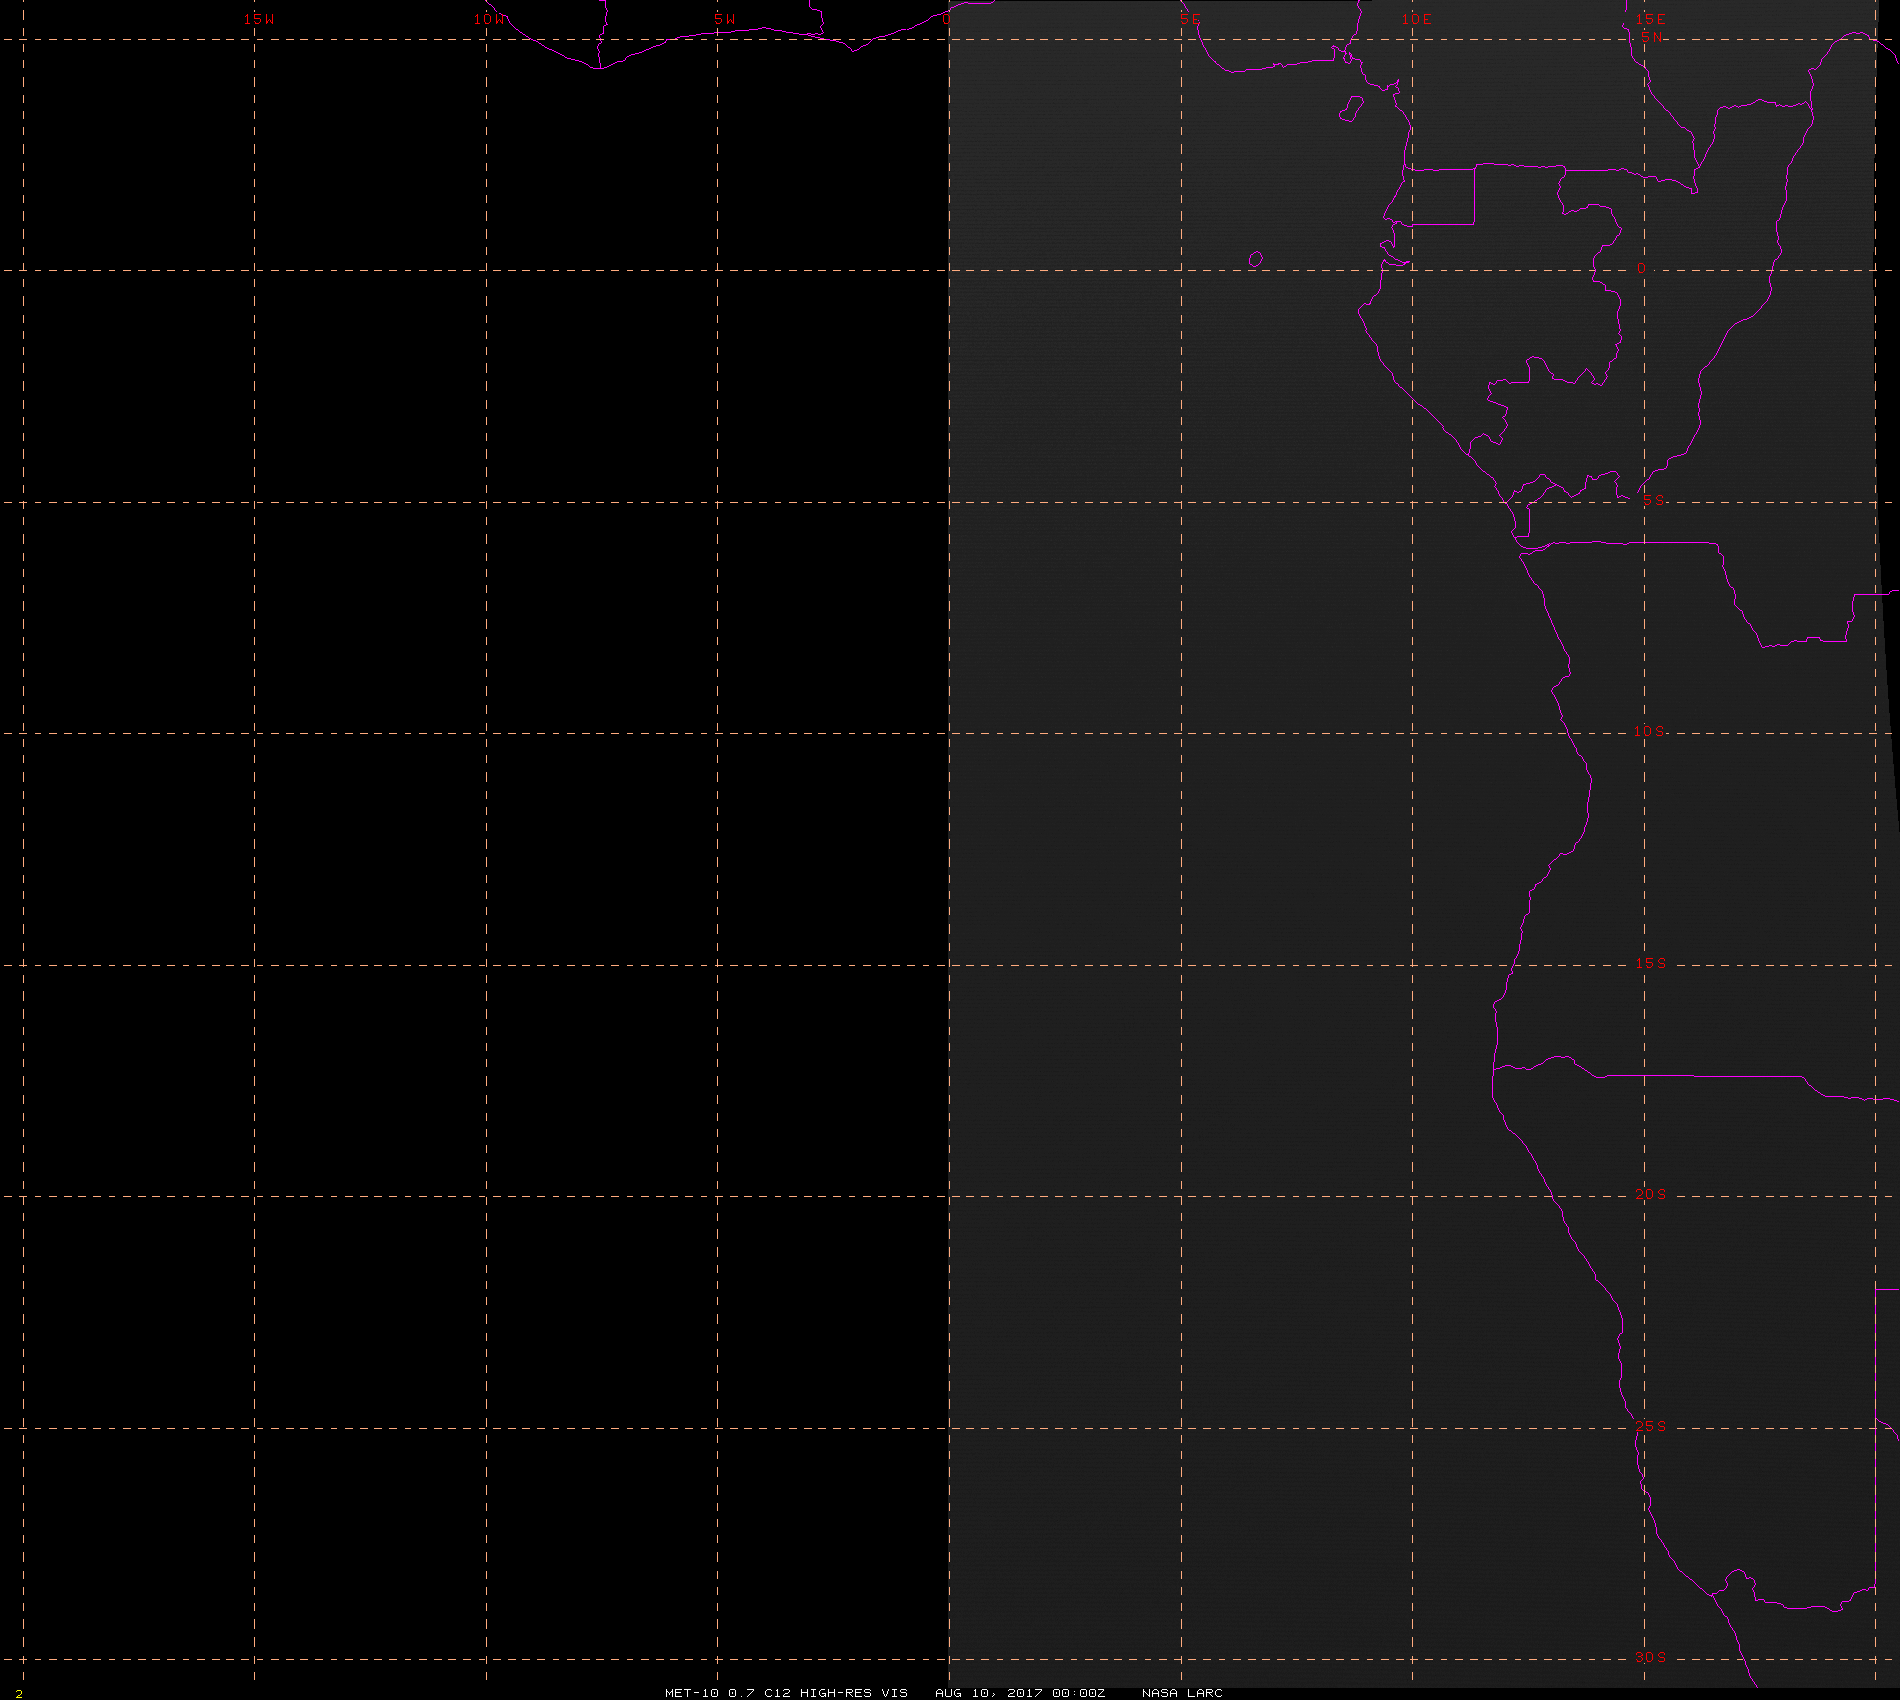Click the 5W longitude label
The width and height of the screenshot is (1900, 1700).
[725, 20]
